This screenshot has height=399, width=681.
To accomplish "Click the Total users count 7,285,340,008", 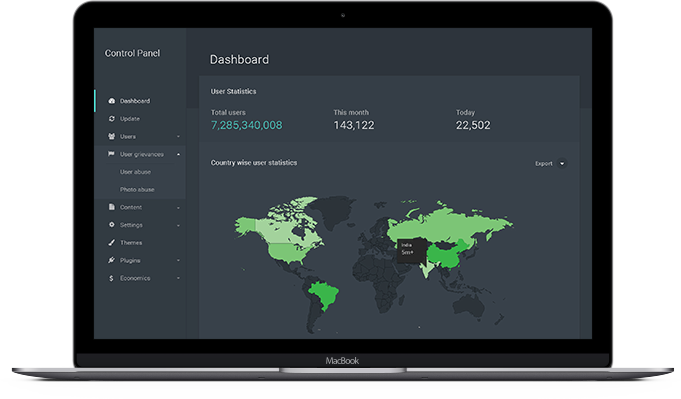I will pyautogui.click(x=246, y=125).
